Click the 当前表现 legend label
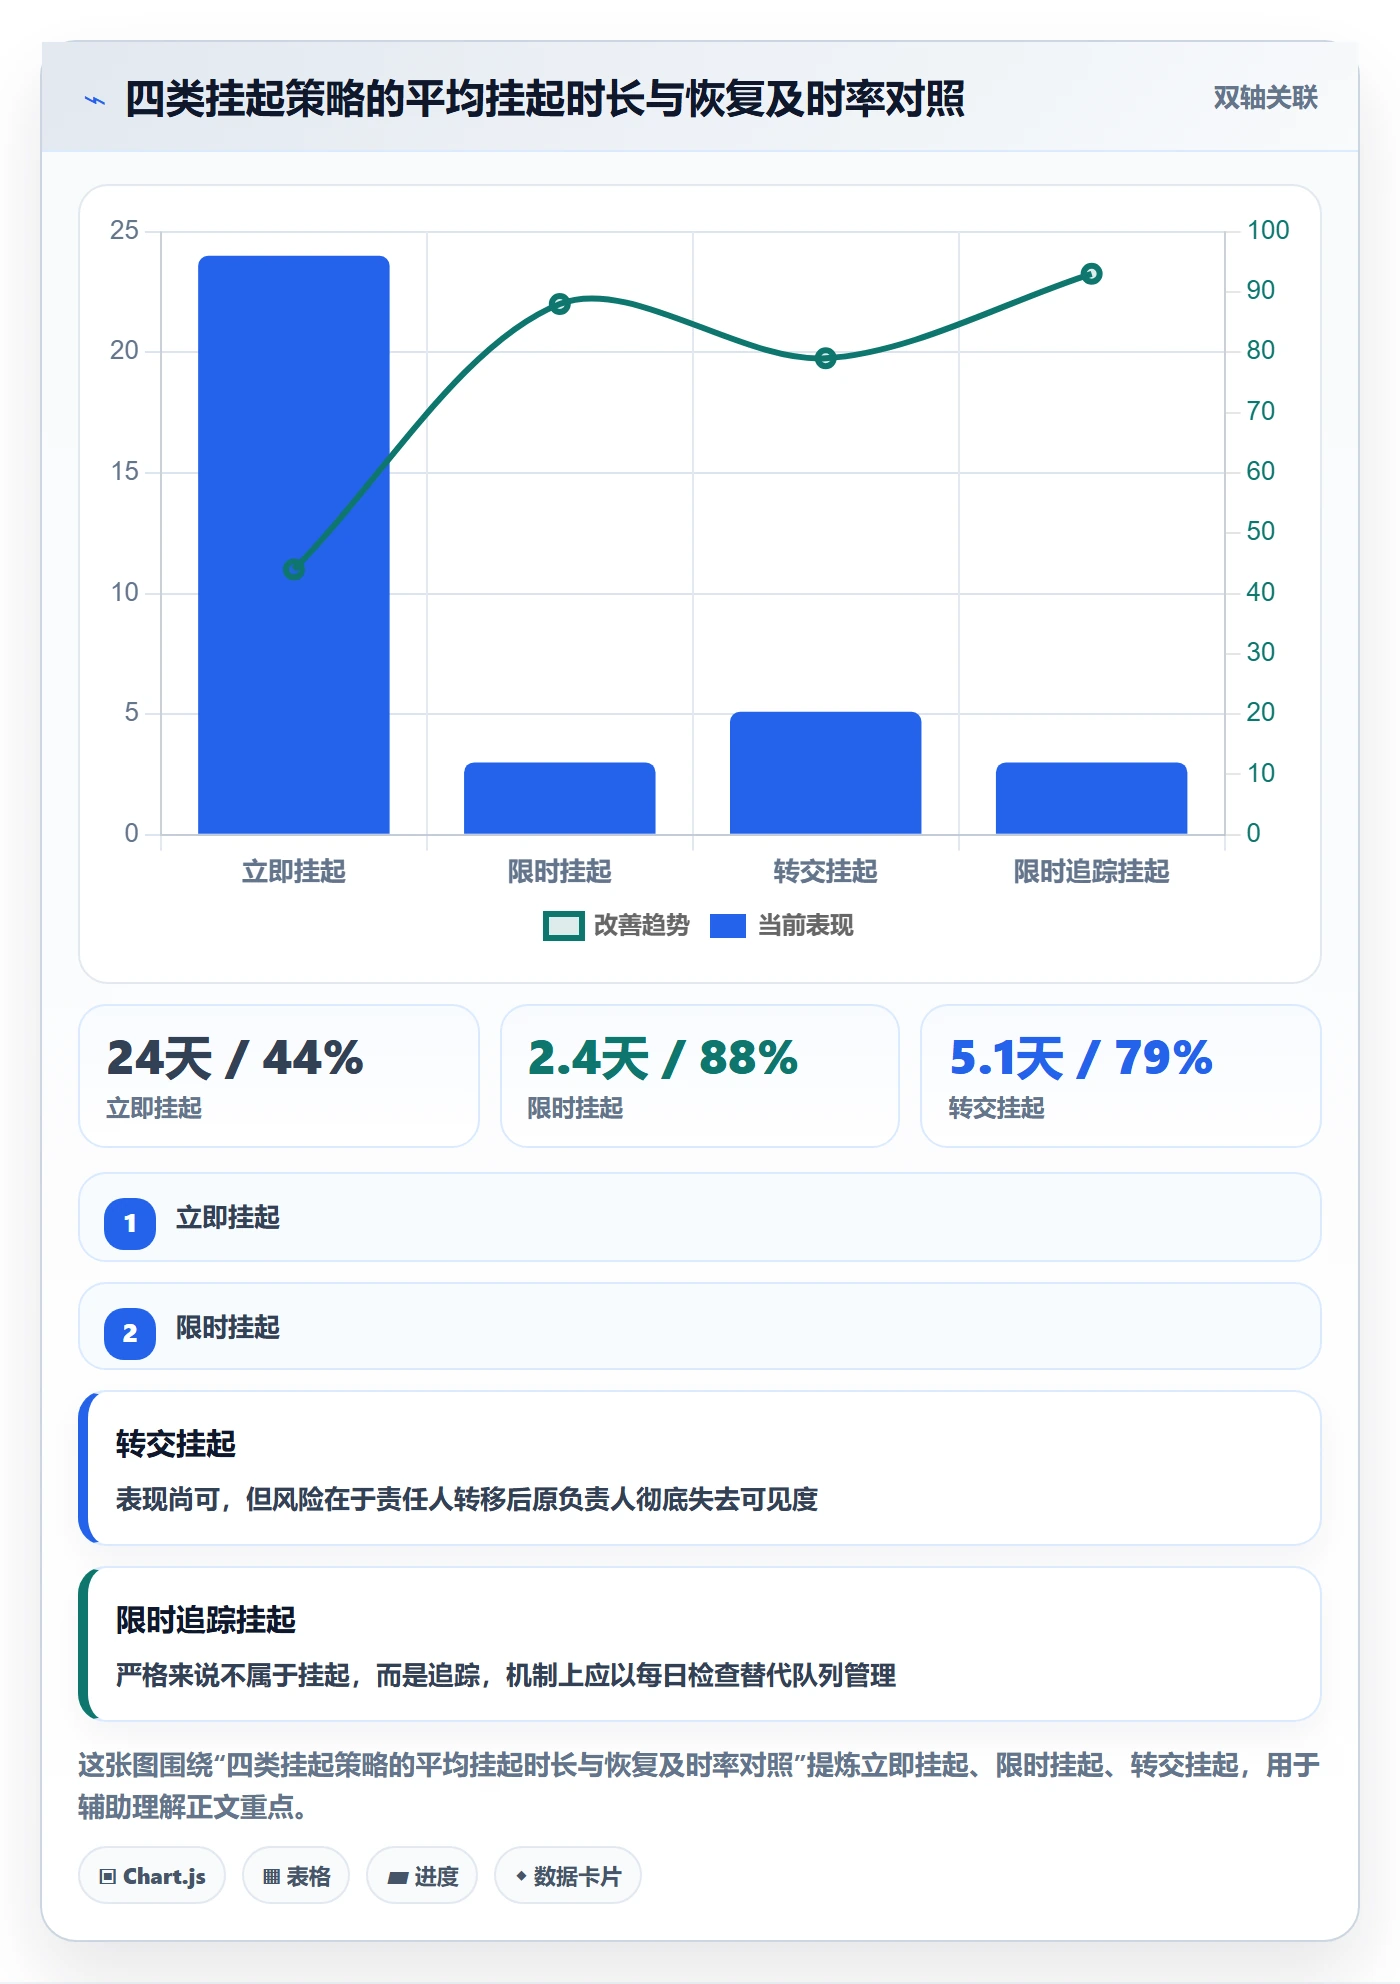Screen dimensions: 1400x1984 click(x=805, y=926)
